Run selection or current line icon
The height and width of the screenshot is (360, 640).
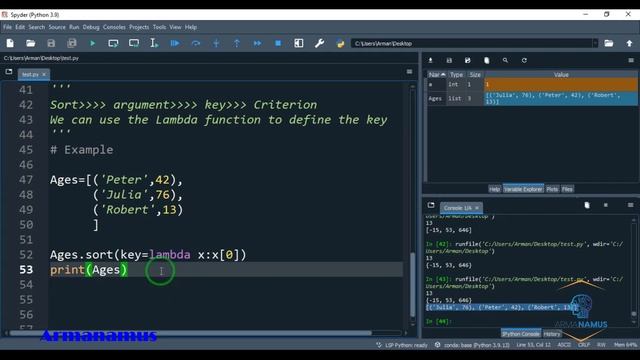tap(154, 43)
